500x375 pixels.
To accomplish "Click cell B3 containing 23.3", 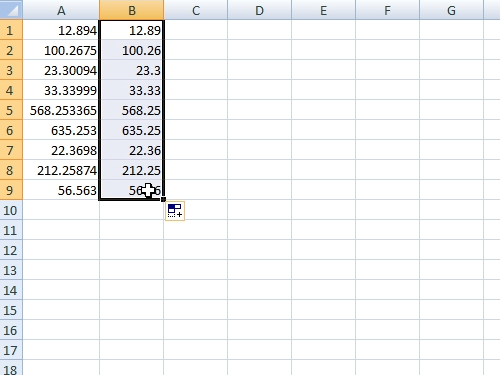I will click(x=132, y=70).
